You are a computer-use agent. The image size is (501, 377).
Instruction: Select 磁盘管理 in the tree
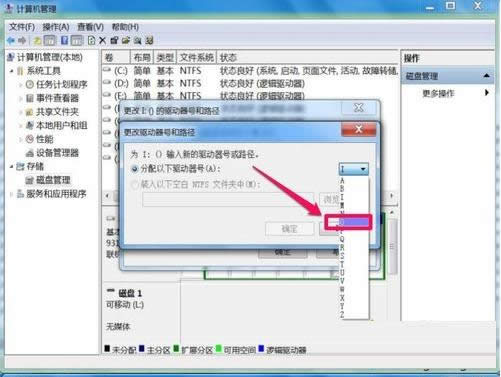(53, 180)
